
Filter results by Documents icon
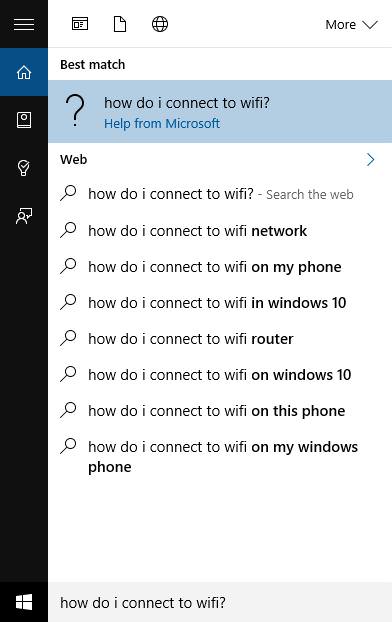pos(120,24)
